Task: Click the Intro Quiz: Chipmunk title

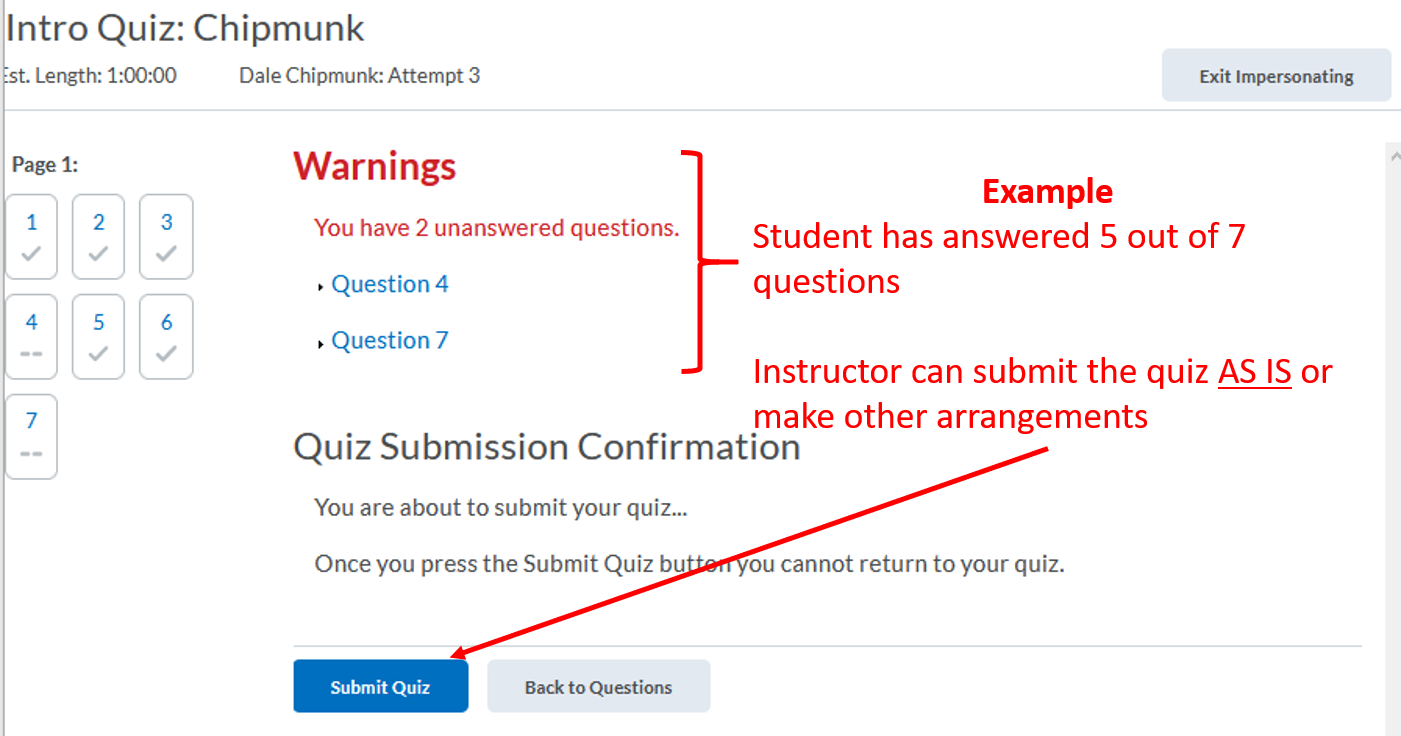Action: 184,28
